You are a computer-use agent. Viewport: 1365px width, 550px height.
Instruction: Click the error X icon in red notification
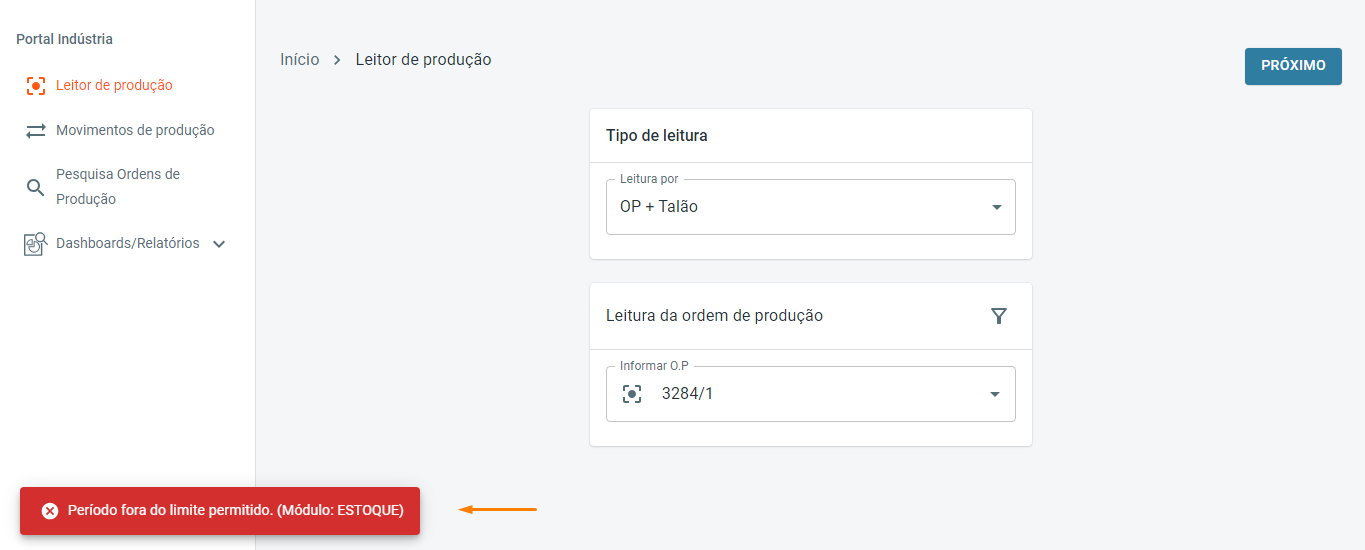point(50,511)
